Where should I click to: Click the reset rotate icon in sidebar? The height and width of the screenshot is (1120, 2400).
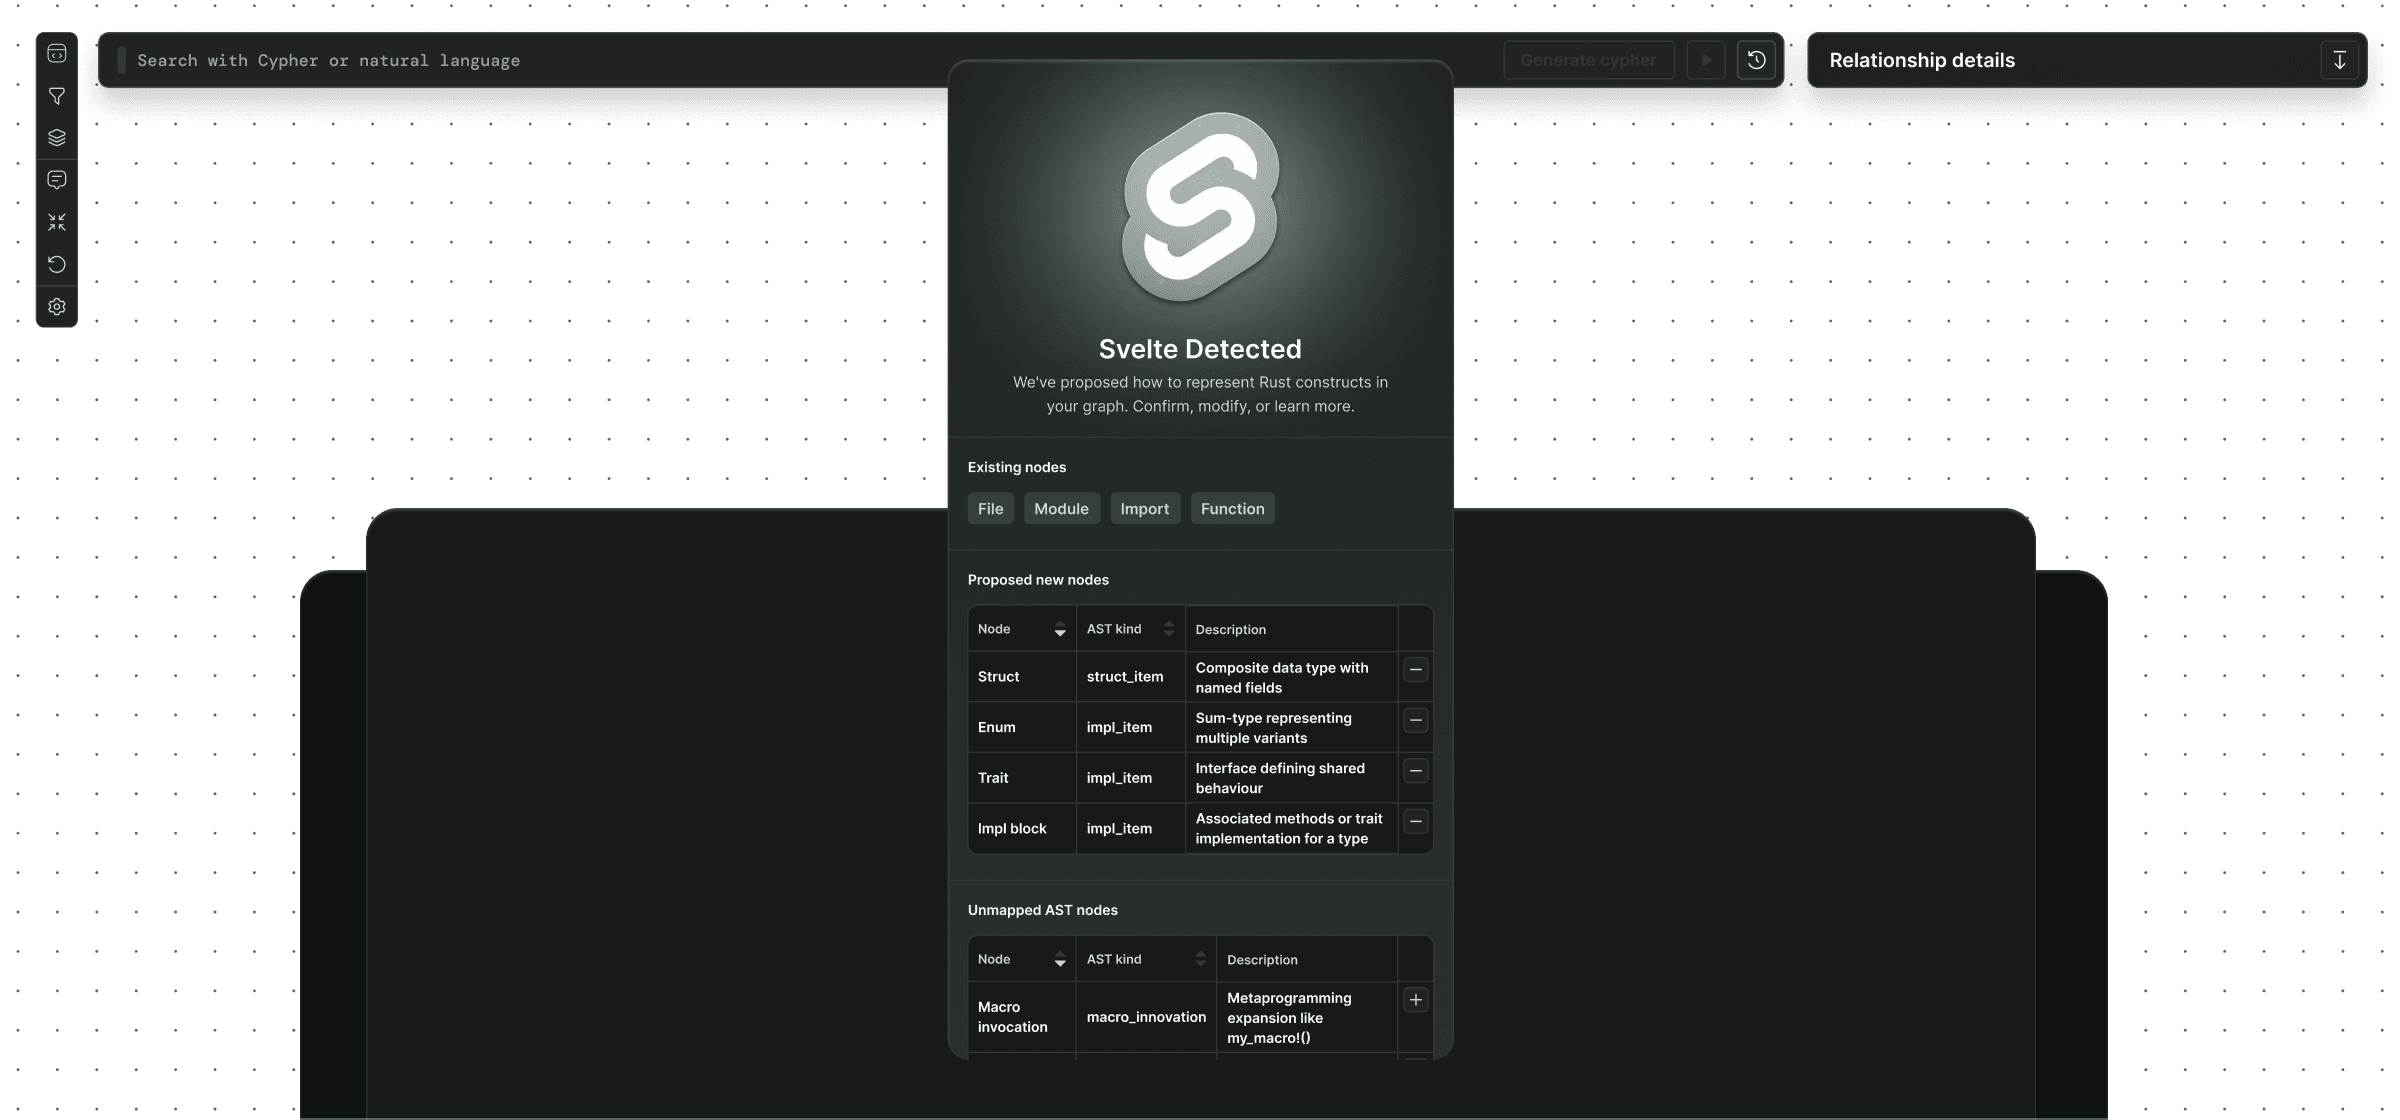[57, 264]
